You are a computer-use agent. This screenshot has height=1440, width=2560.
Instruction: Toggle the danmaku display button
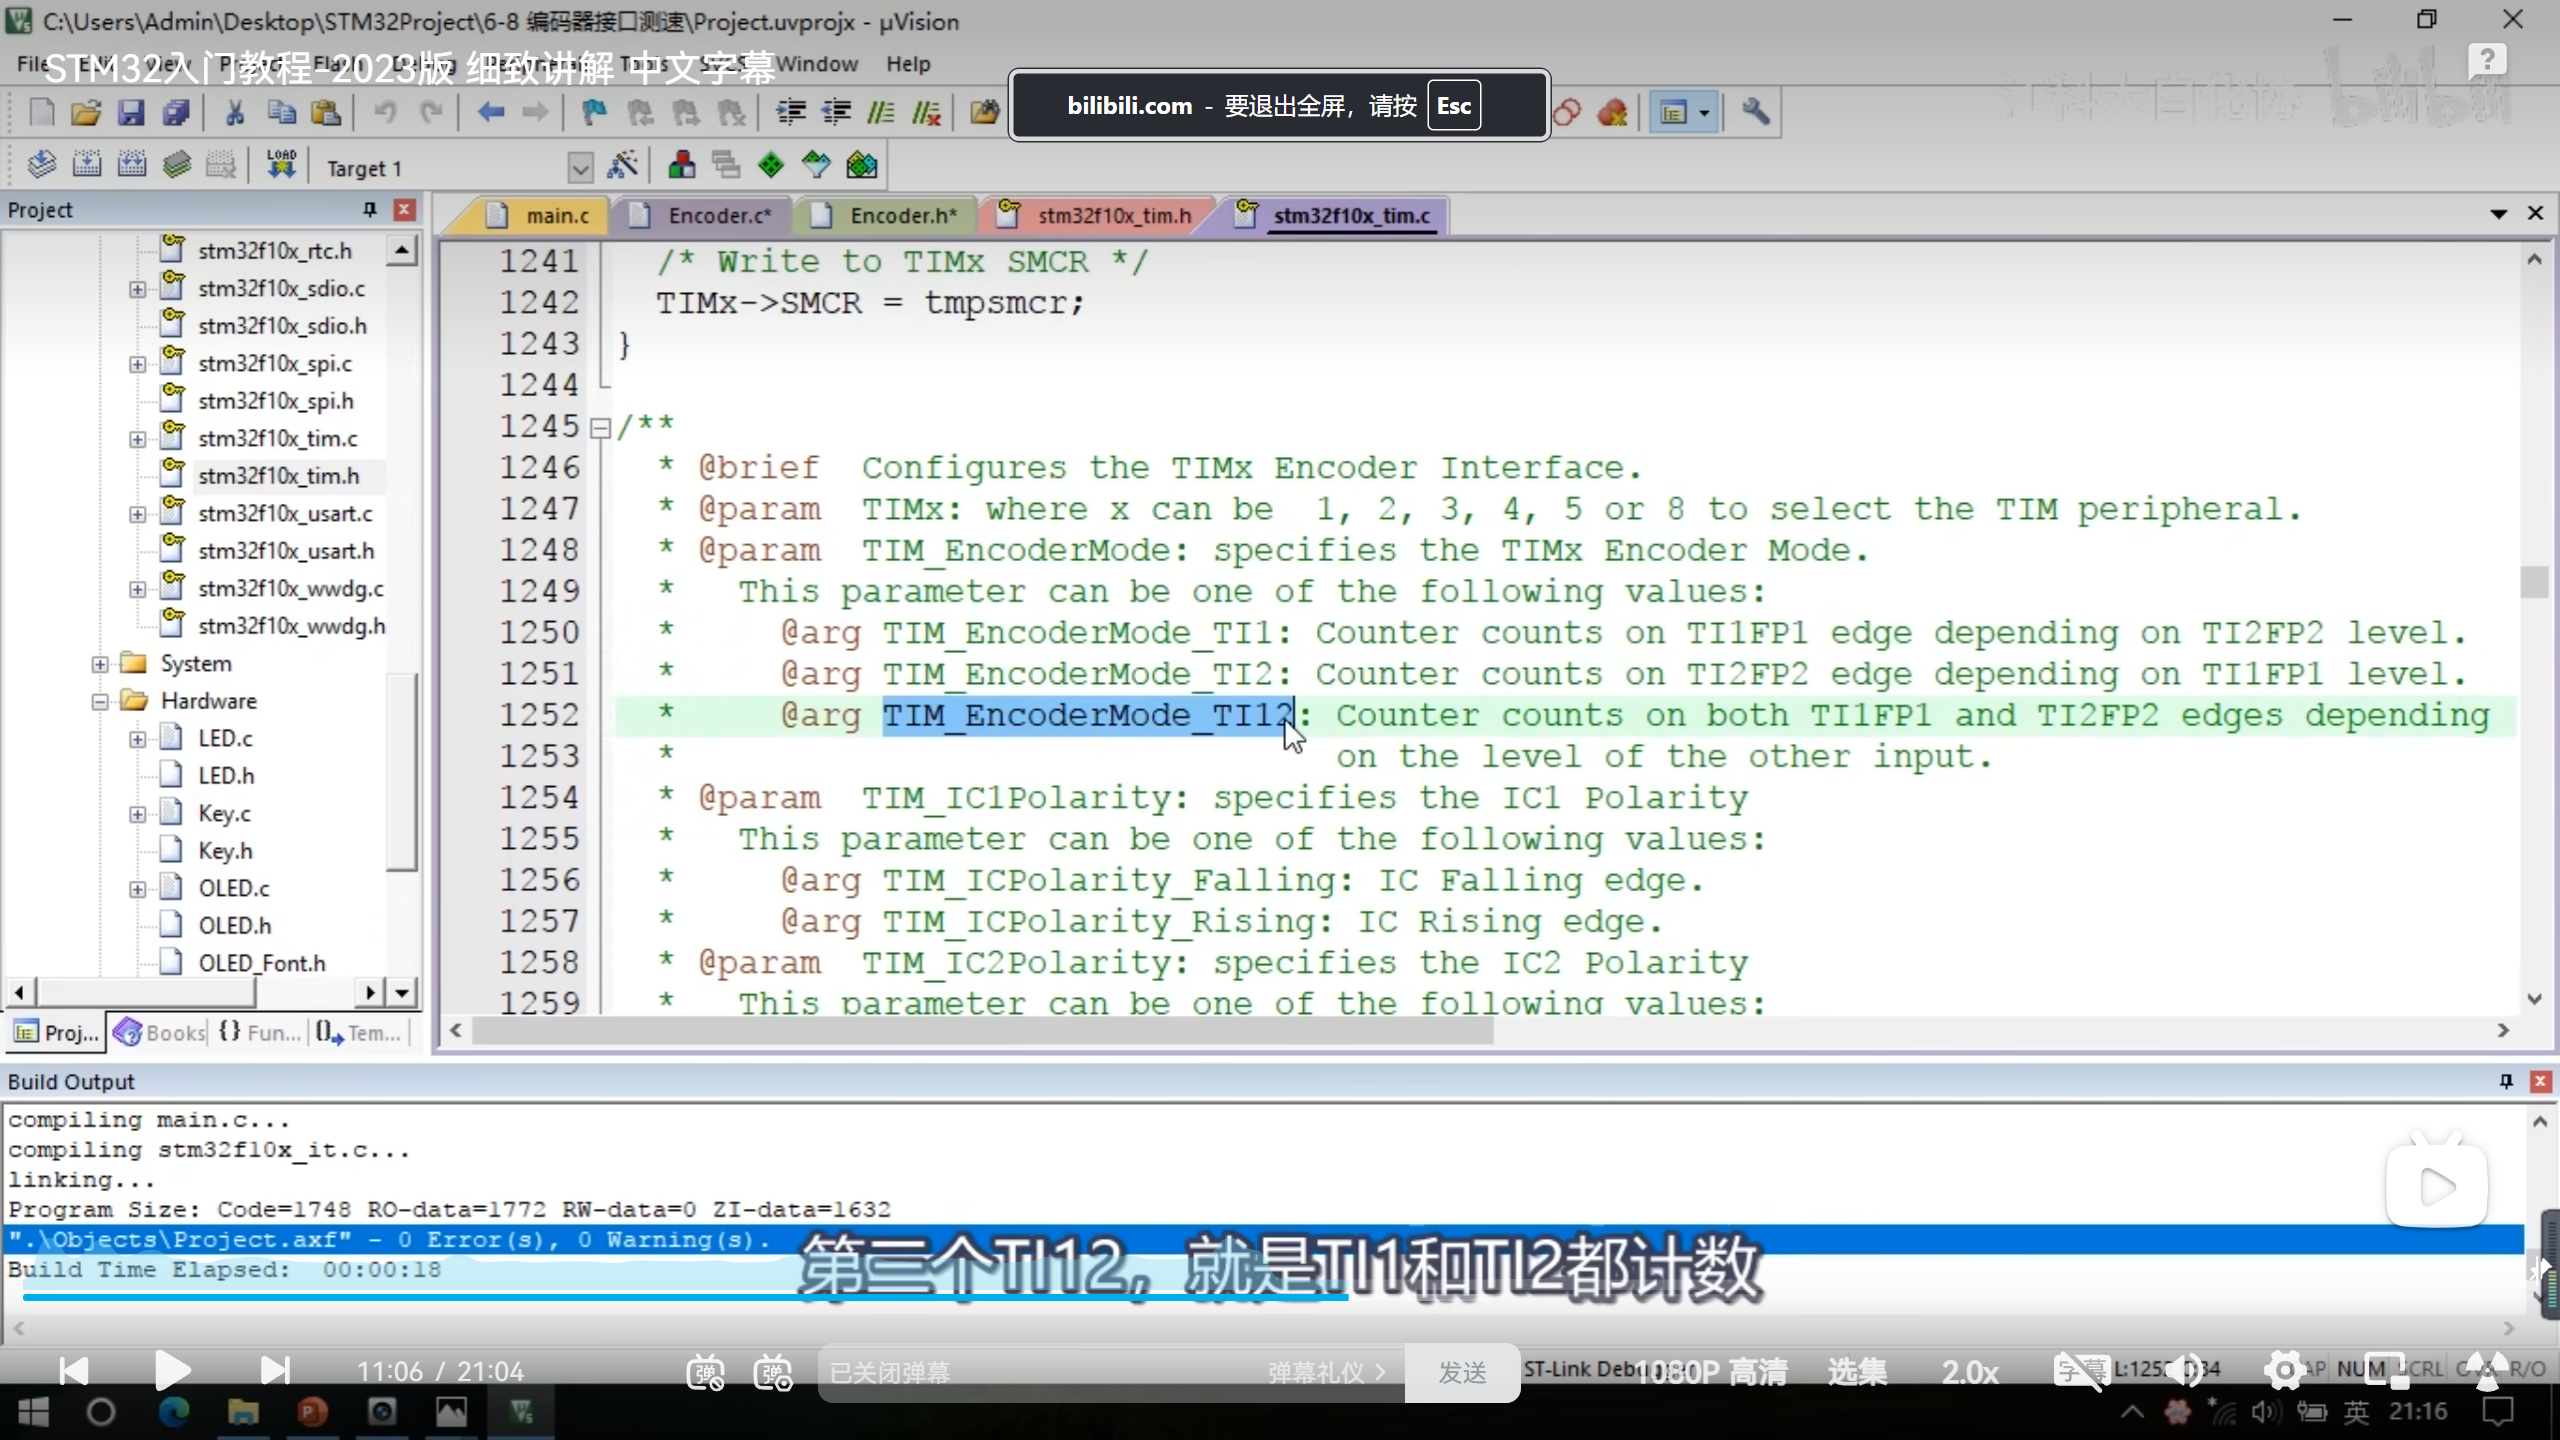705,1372
